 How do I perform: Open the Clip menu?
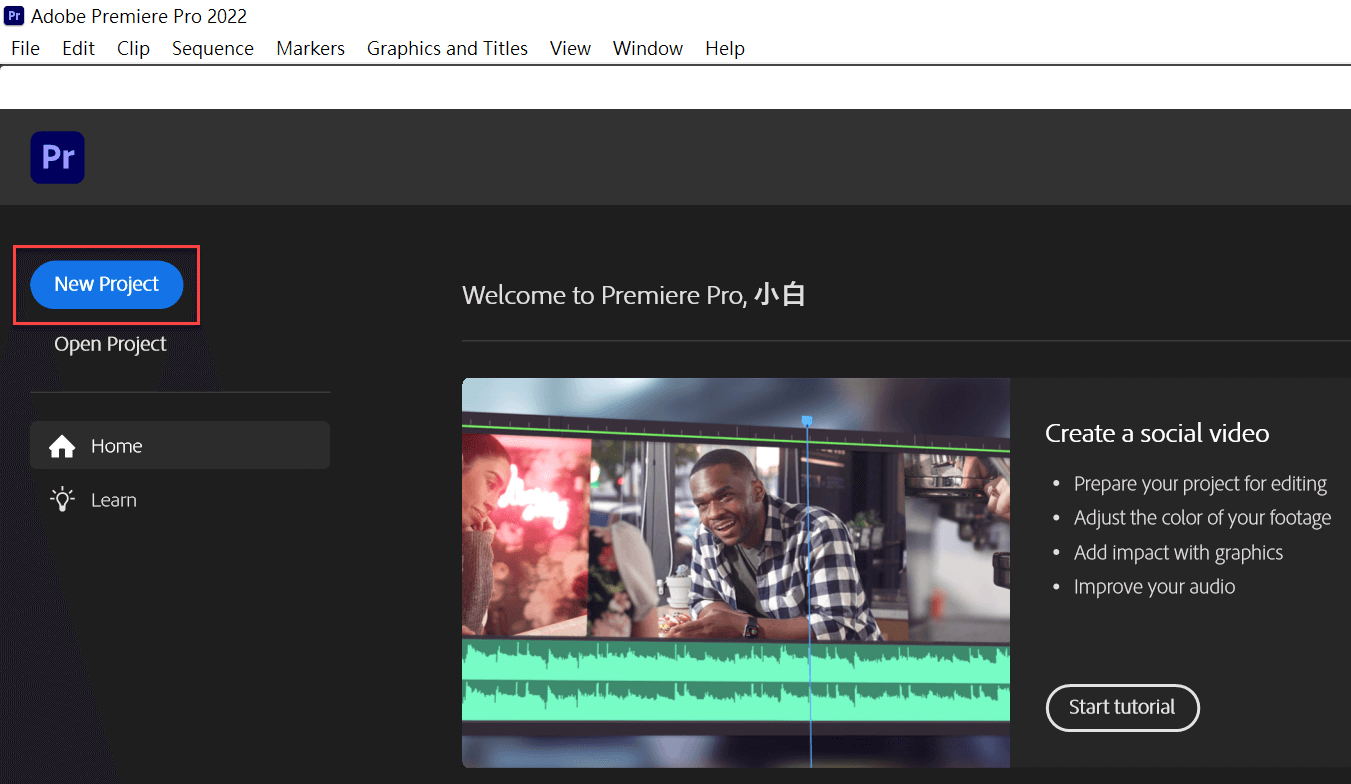point(133,48)
